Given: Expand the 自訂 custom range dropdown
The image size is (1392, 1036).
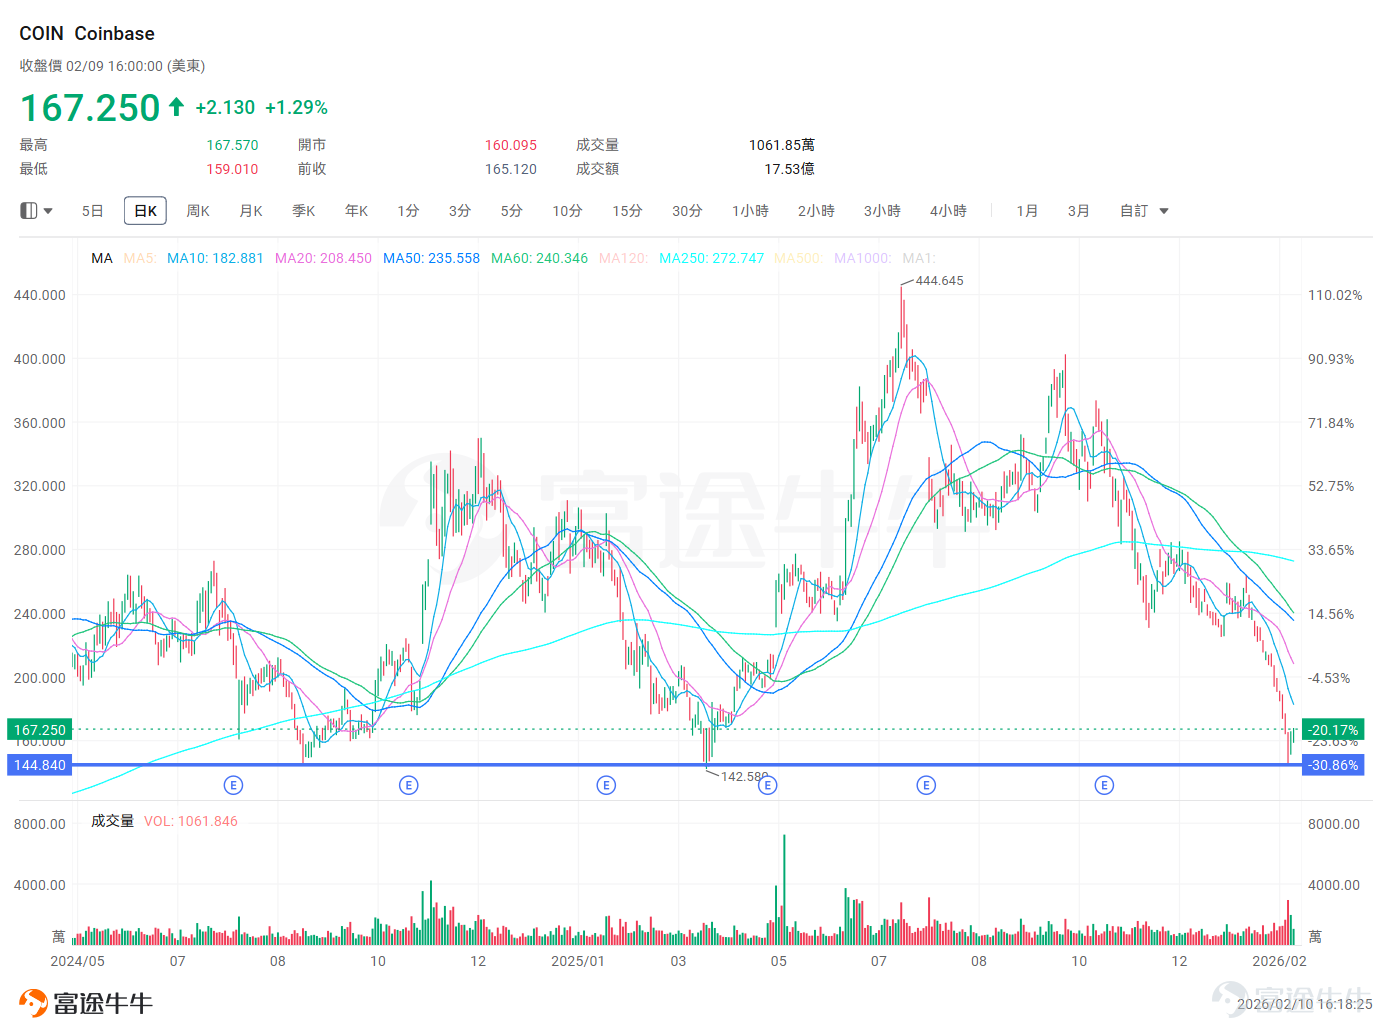Looking at the screenshot, I should coord(1144,211).
